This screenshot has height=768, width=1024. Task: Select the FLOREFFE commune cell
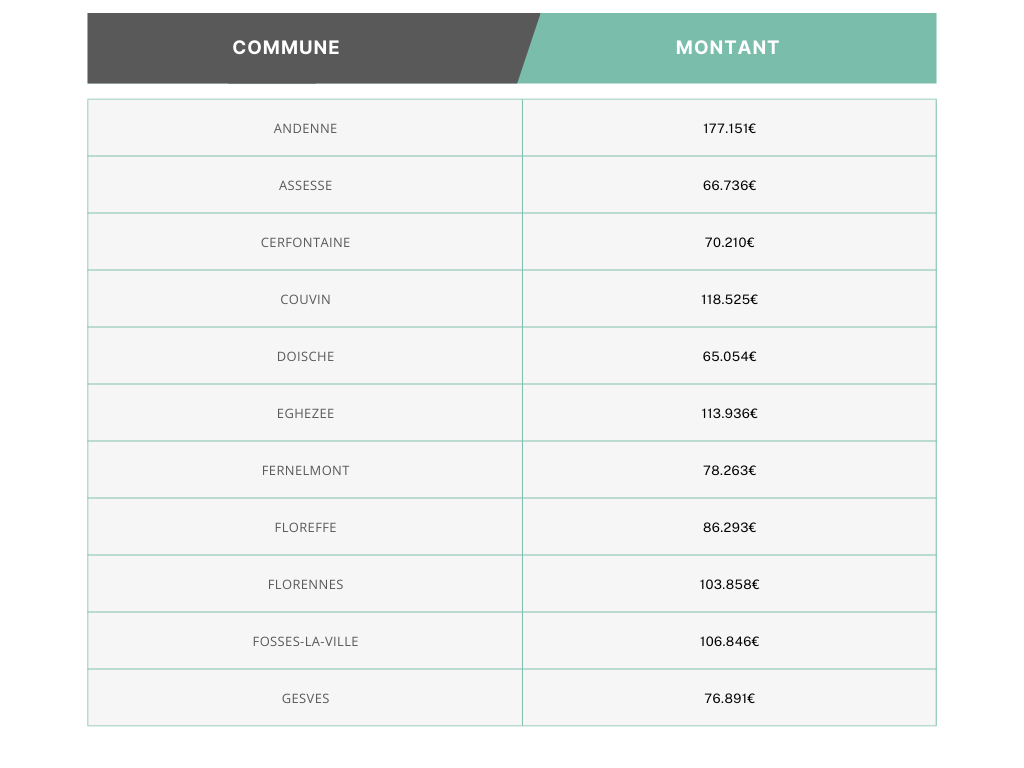pyautogui.click(x=305, y=528)
